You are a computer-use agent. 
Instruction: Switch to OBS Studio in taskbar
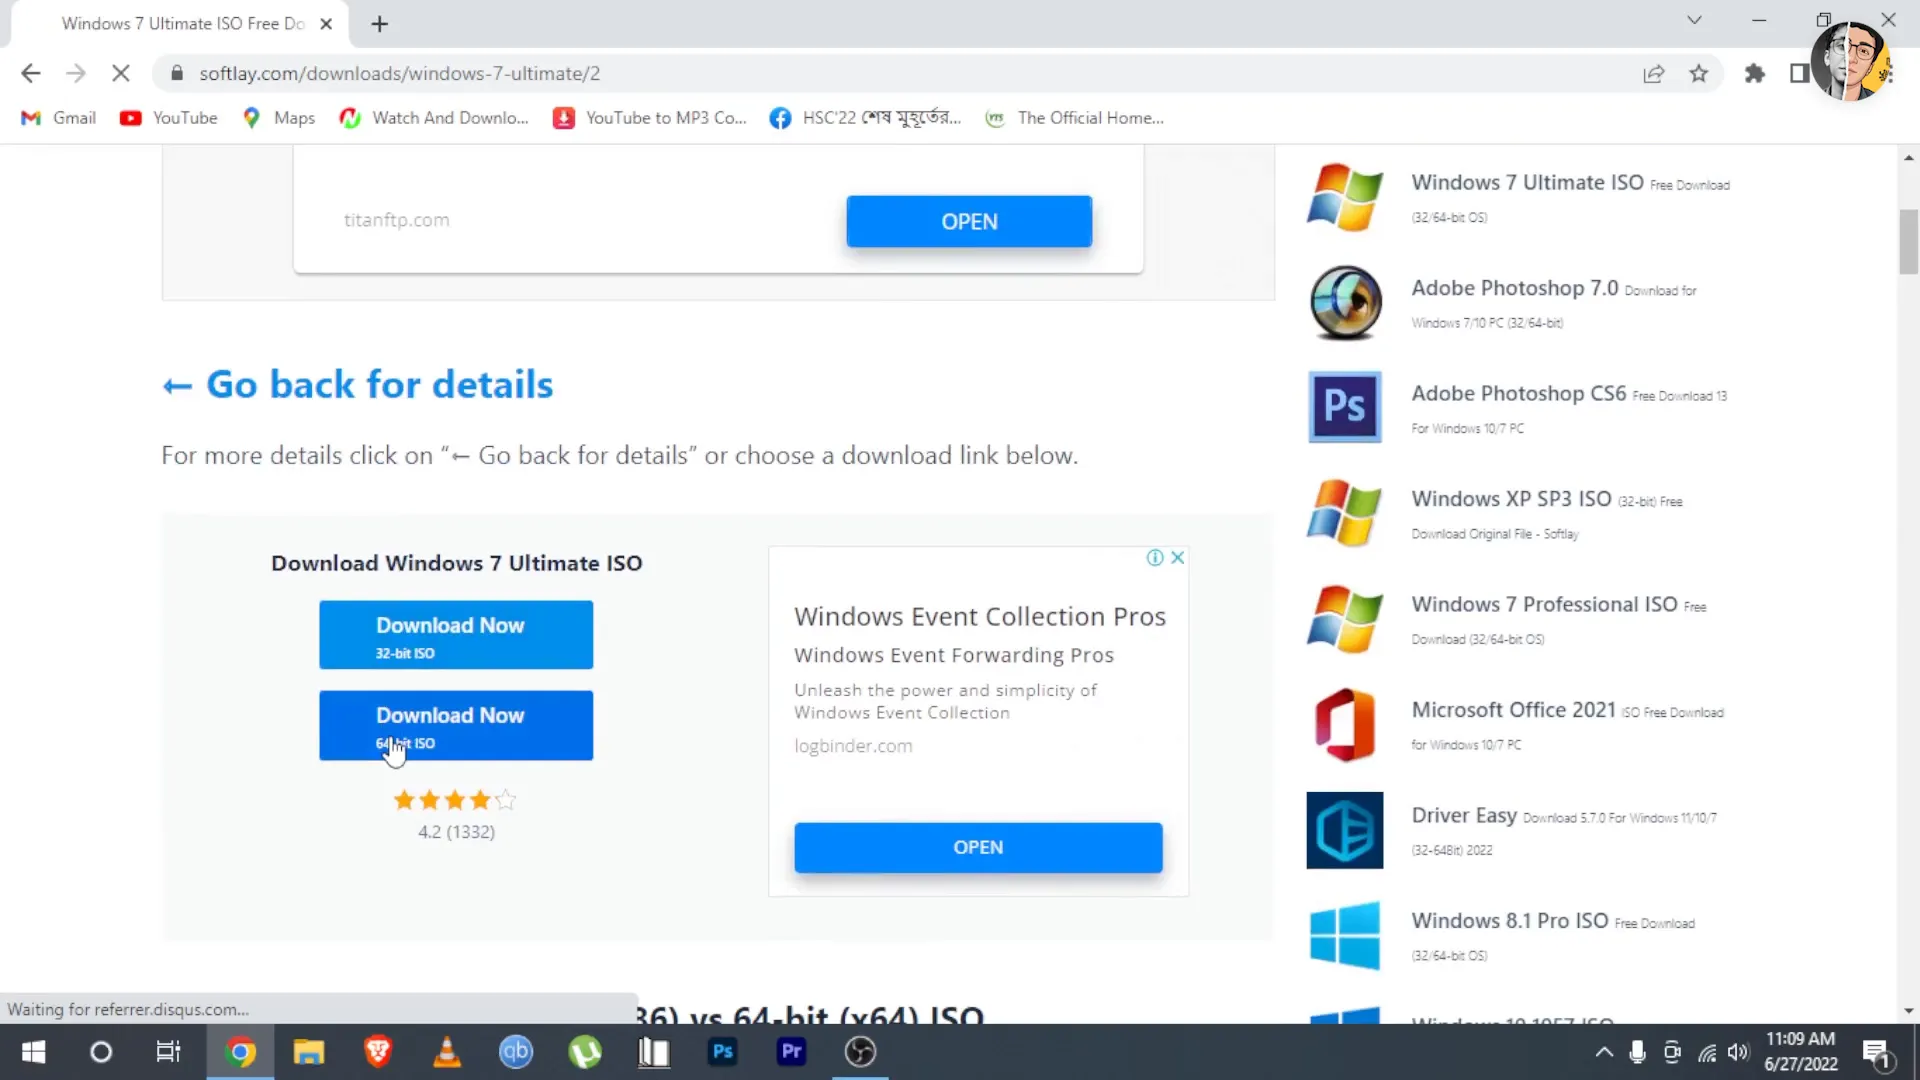point(860,1052)
